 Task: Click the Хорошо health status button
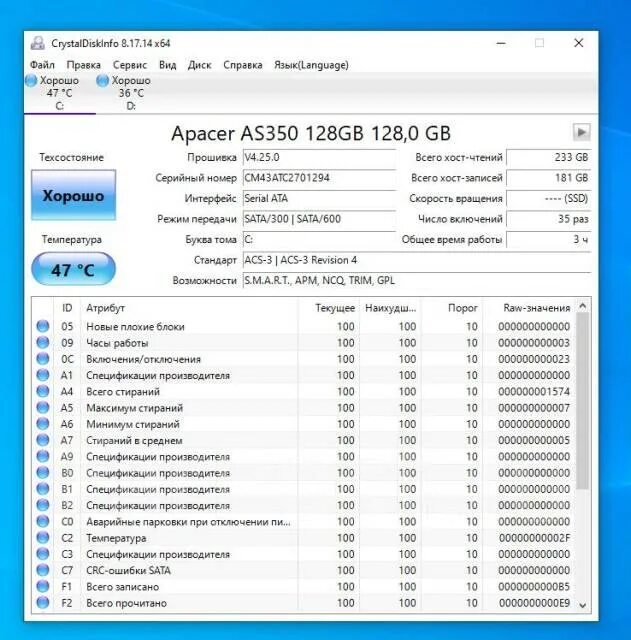tap(73, 196)
